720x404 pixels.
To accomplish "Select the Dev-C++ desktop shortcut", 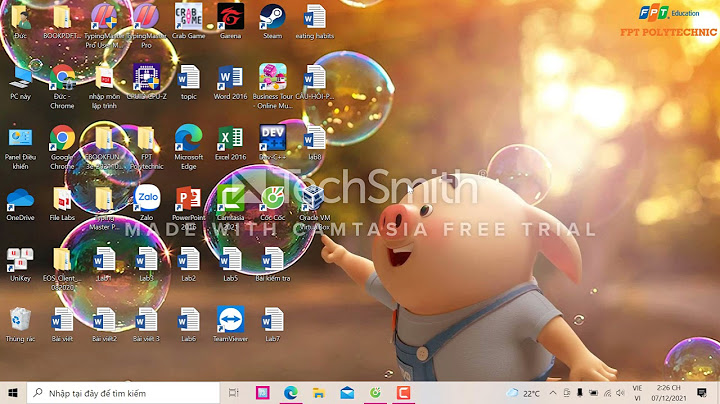I will point(272,142).
